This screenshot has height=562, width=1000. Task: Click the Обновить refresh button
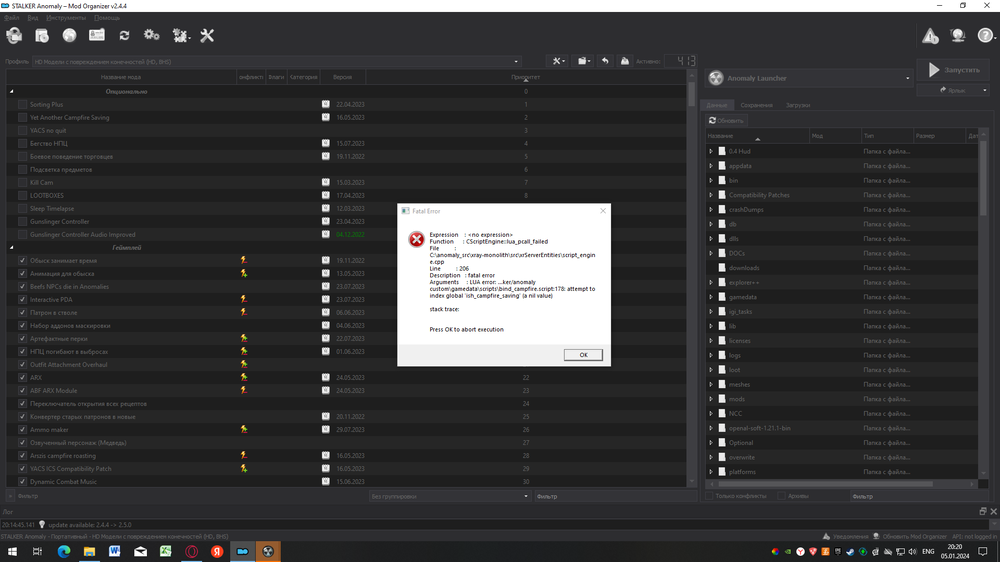[726, 121]
